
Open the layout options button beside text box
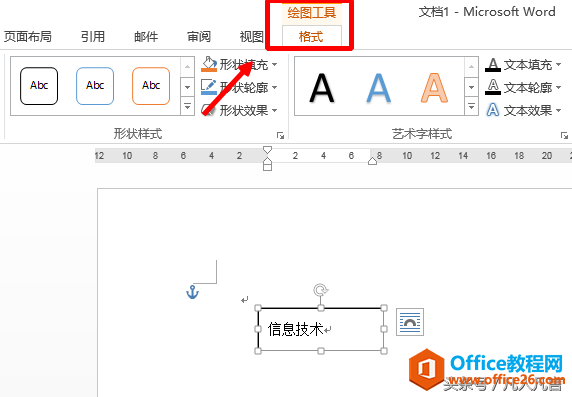click(x=410, y=322)
